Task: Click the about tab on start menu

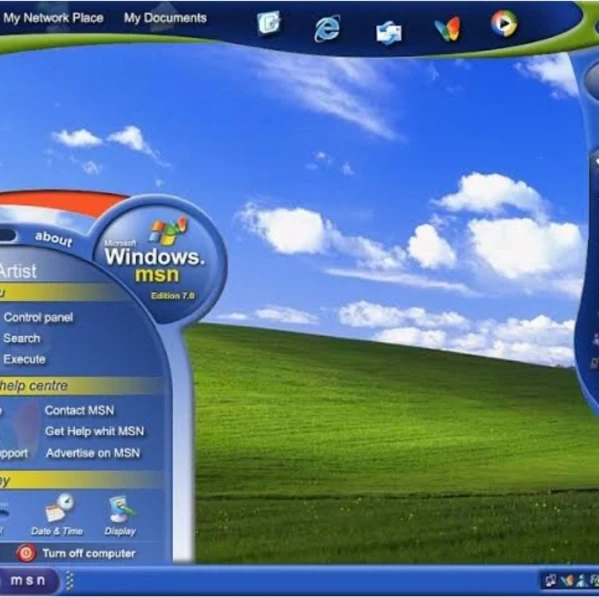Action: point(53,239)
